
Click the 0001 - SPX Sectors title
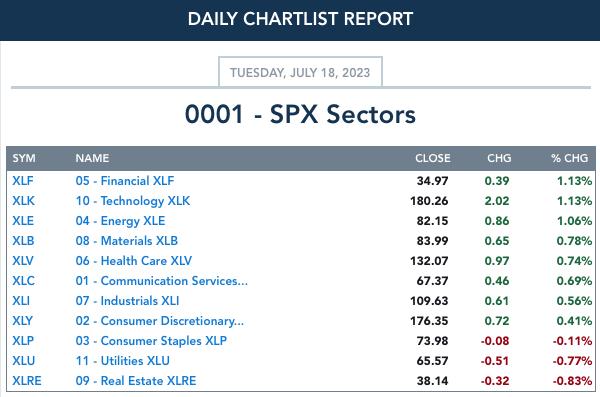click(300, 114)
